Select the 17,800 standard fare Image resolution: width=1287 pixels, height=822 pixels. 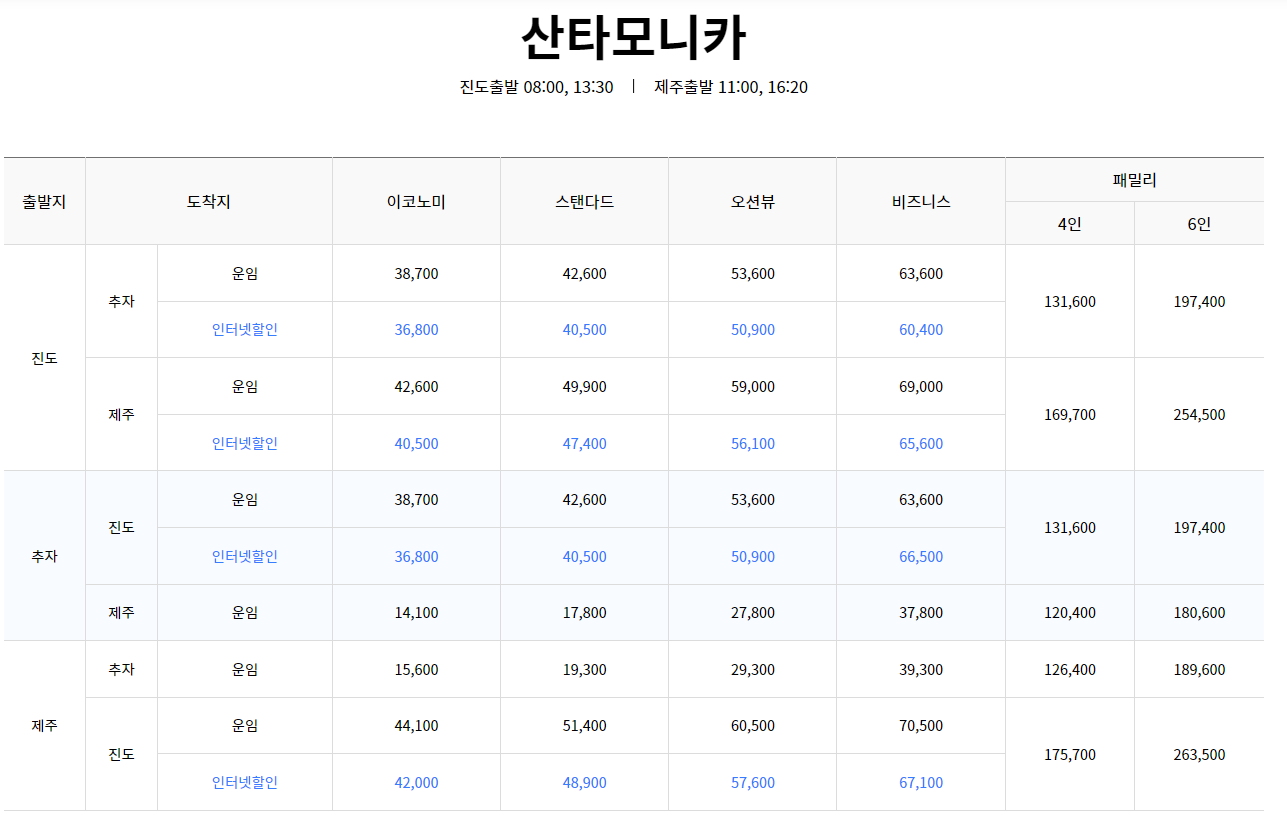tap(585, 613)
